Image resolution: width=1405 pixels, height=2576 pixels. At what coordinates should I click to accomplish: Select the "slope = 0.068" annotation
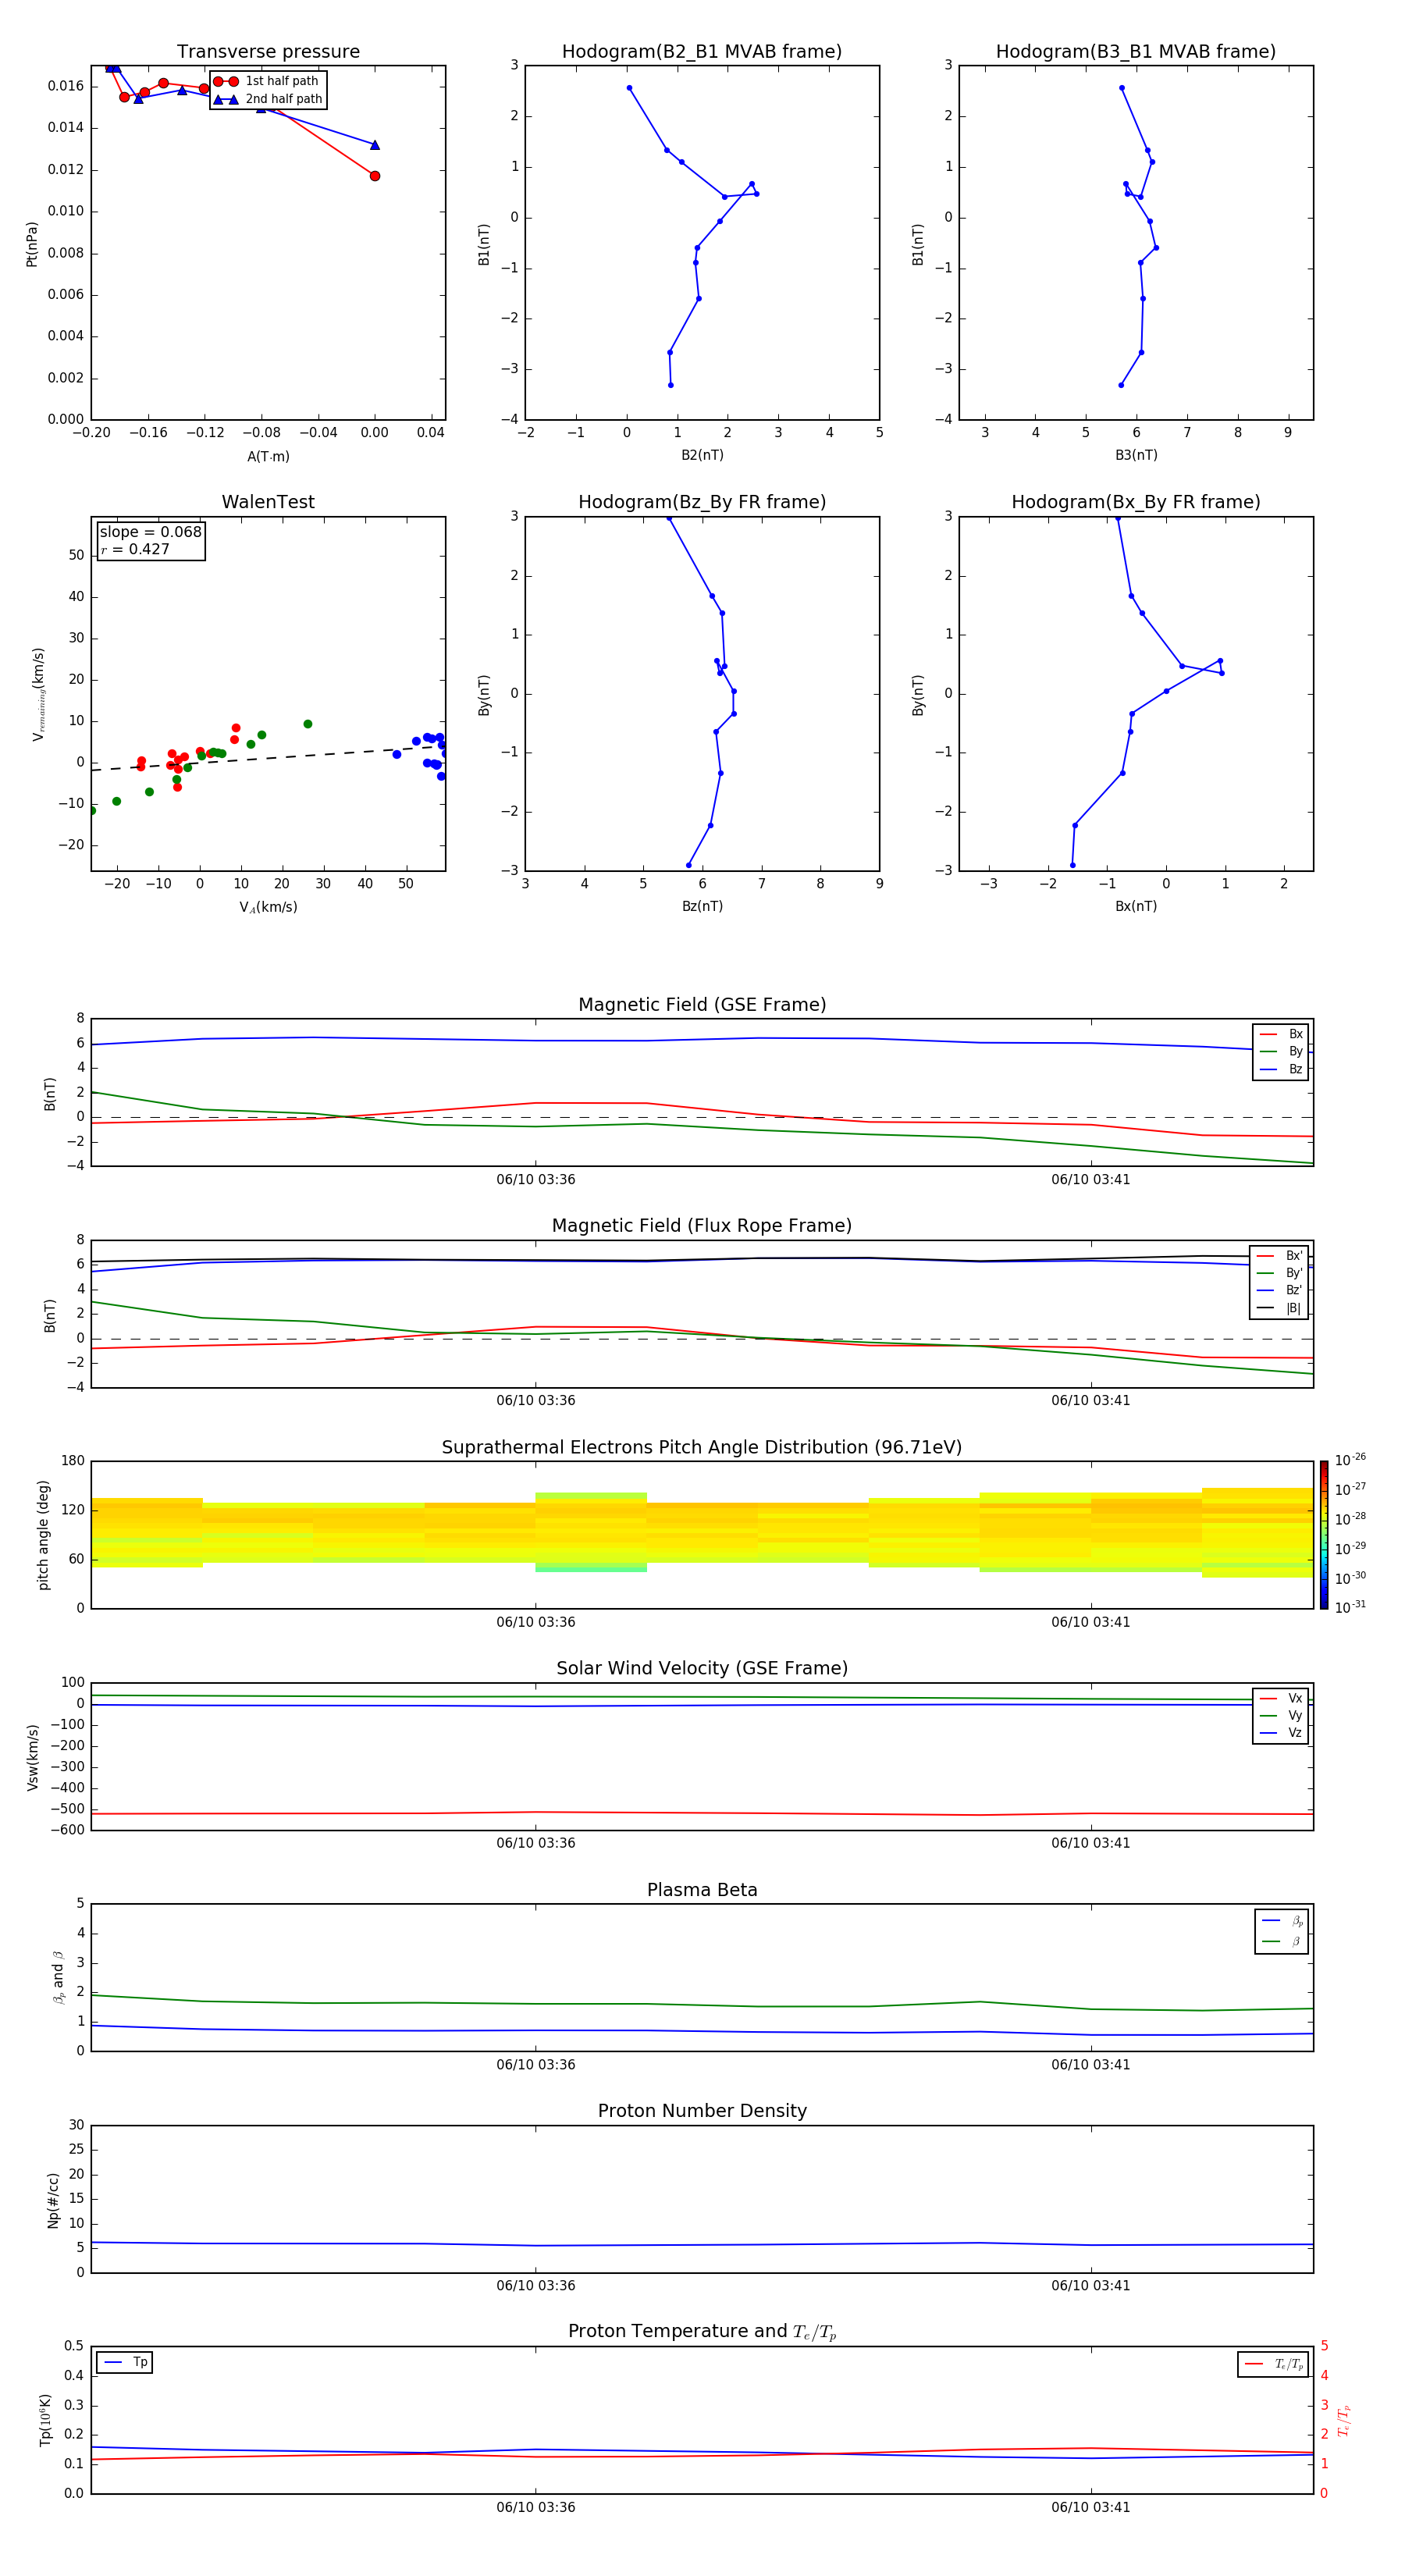[151, 532]
